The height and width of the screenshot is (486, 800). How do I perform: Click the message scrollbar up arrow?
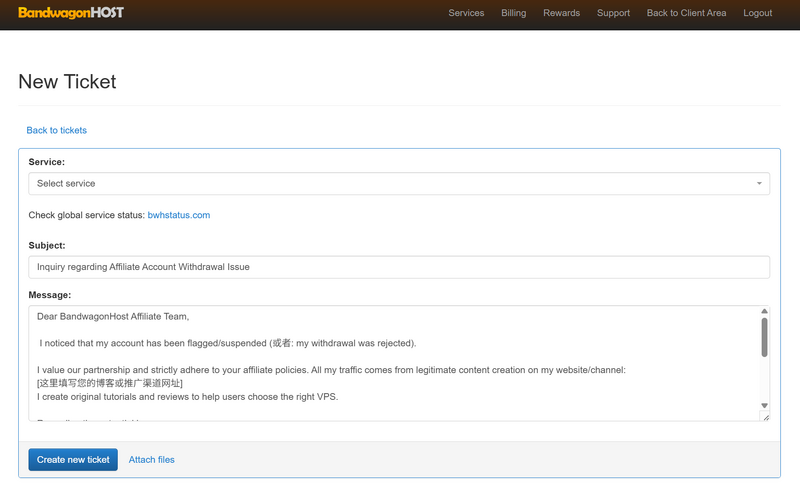pos(765,312)
